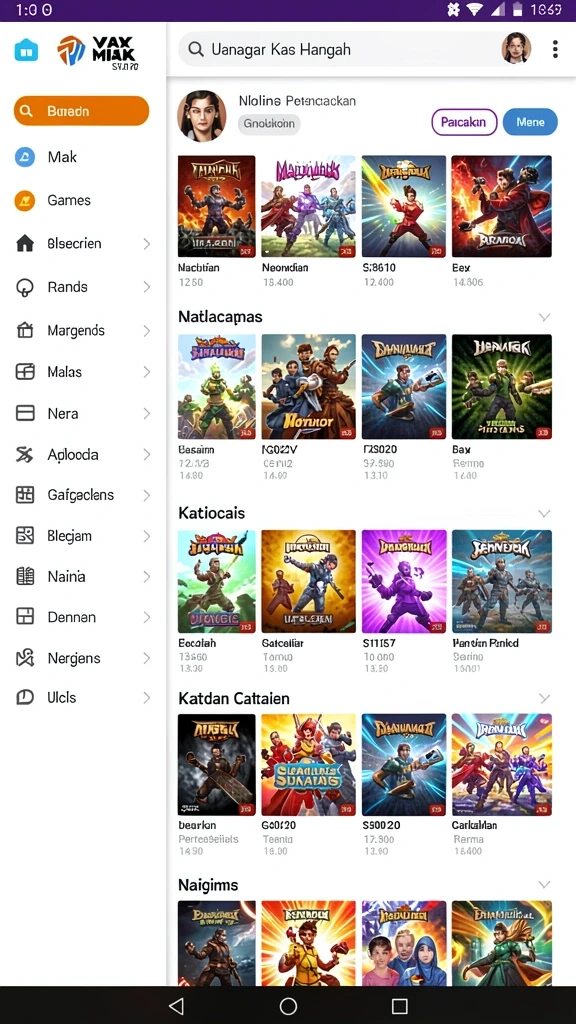The height and width of the screenshot is (1024, 576).
Task: Click the Blecjam sidebar icon
Action: 25,536
